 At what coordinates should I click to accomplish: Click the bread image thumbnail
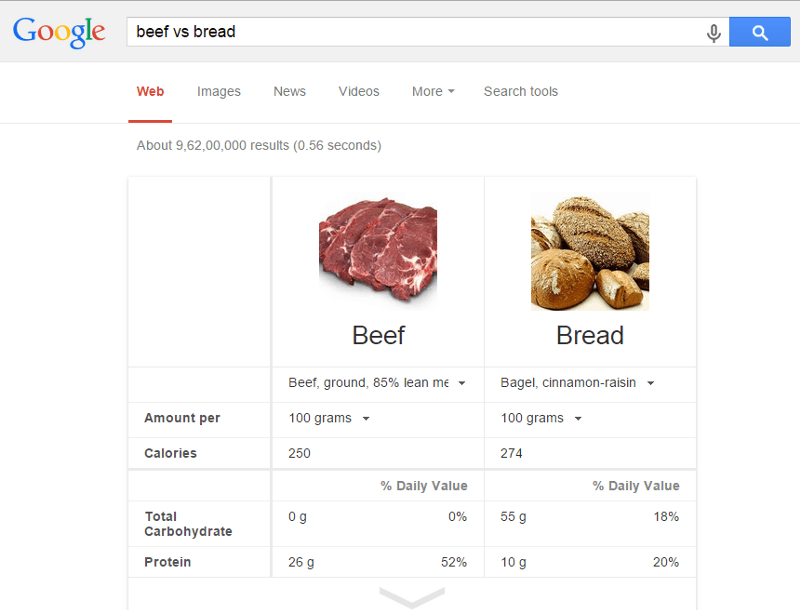tap(590, 252)
